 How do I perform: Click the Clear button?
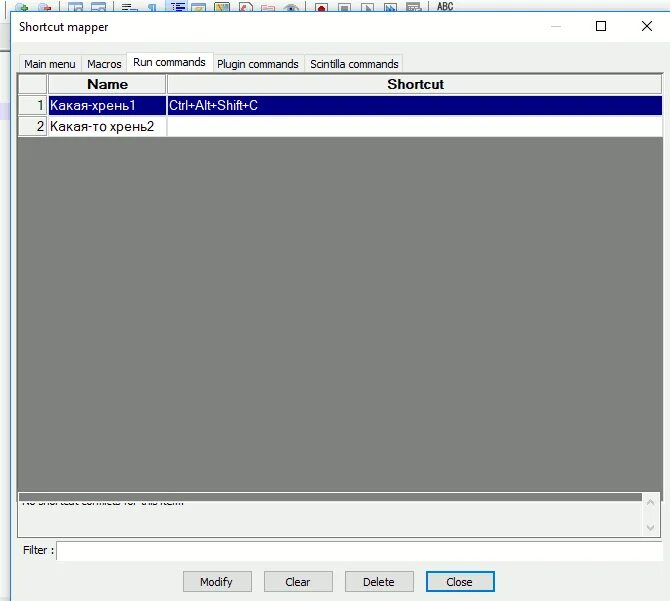(298, 582)
